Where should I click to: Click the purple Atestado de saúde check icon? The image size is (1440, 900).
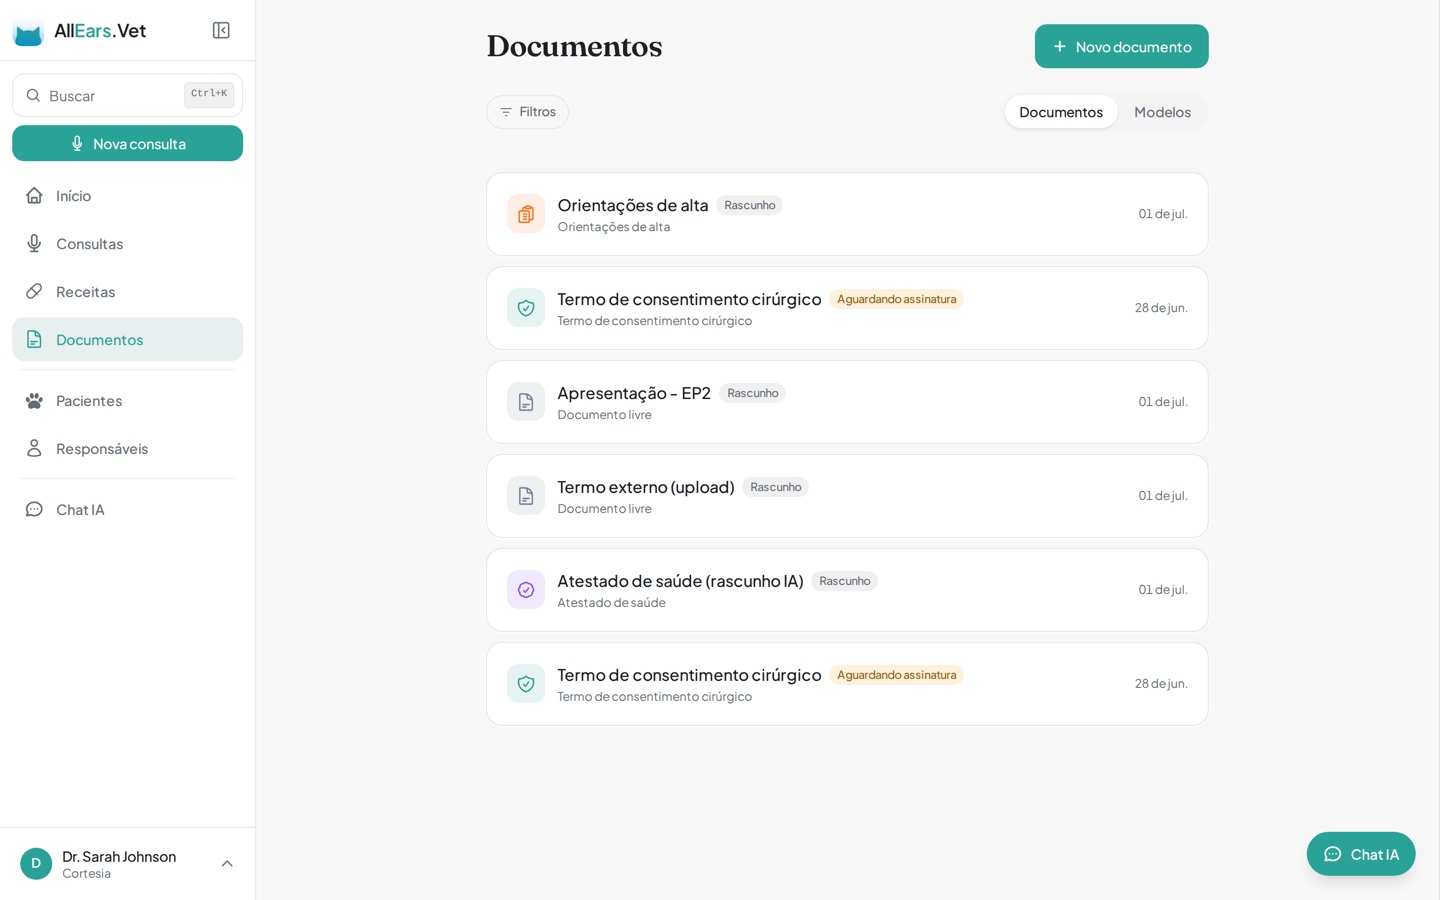[526, 590]
